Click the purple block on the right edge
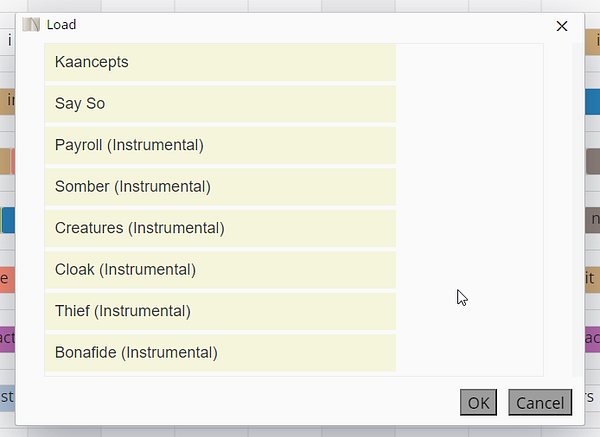 (592, 339)
